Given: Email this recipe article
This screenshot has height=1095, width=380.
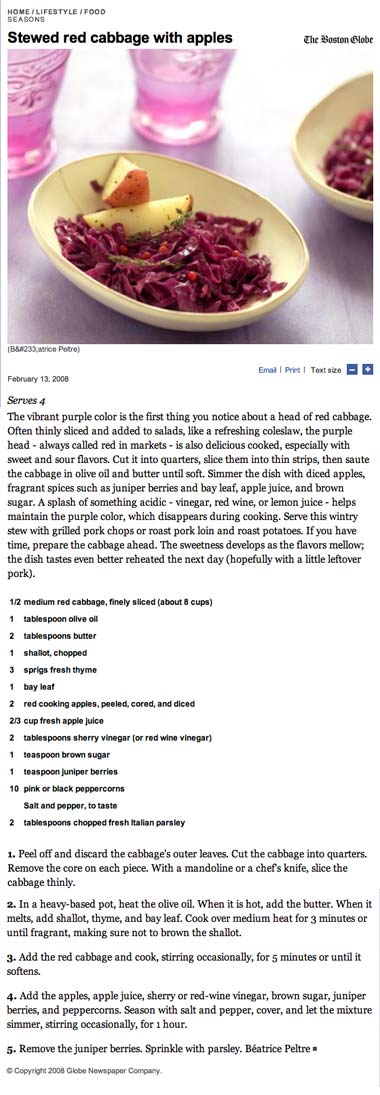Looking at the screenshot, I should click(268, 370).
